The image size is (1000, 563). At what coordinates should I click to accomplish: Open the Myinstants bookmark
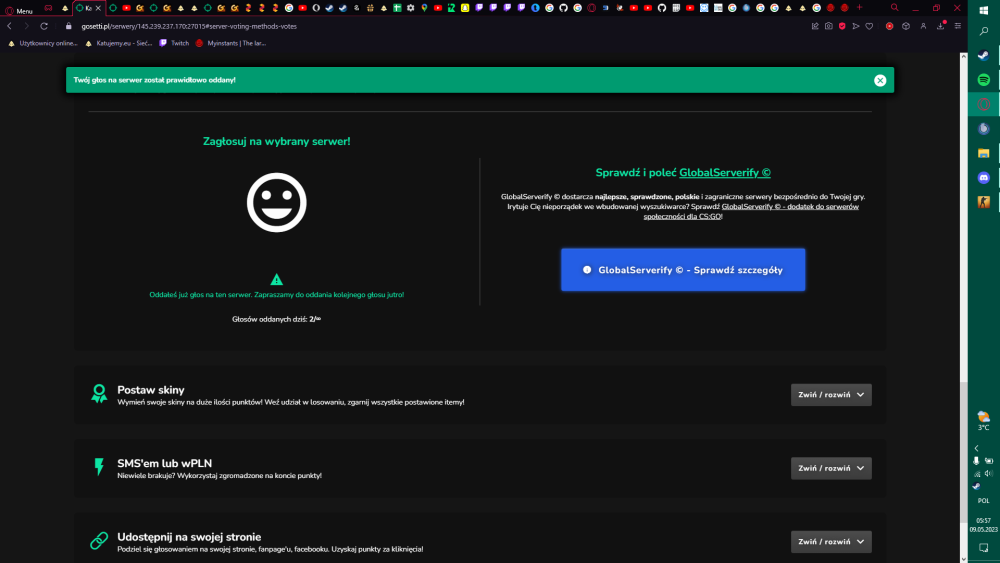(x=231, y=43)
